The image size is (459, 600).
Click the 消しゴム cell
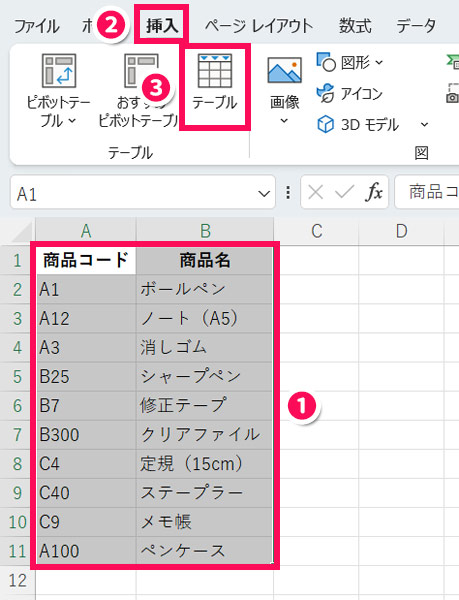point(205,347)
